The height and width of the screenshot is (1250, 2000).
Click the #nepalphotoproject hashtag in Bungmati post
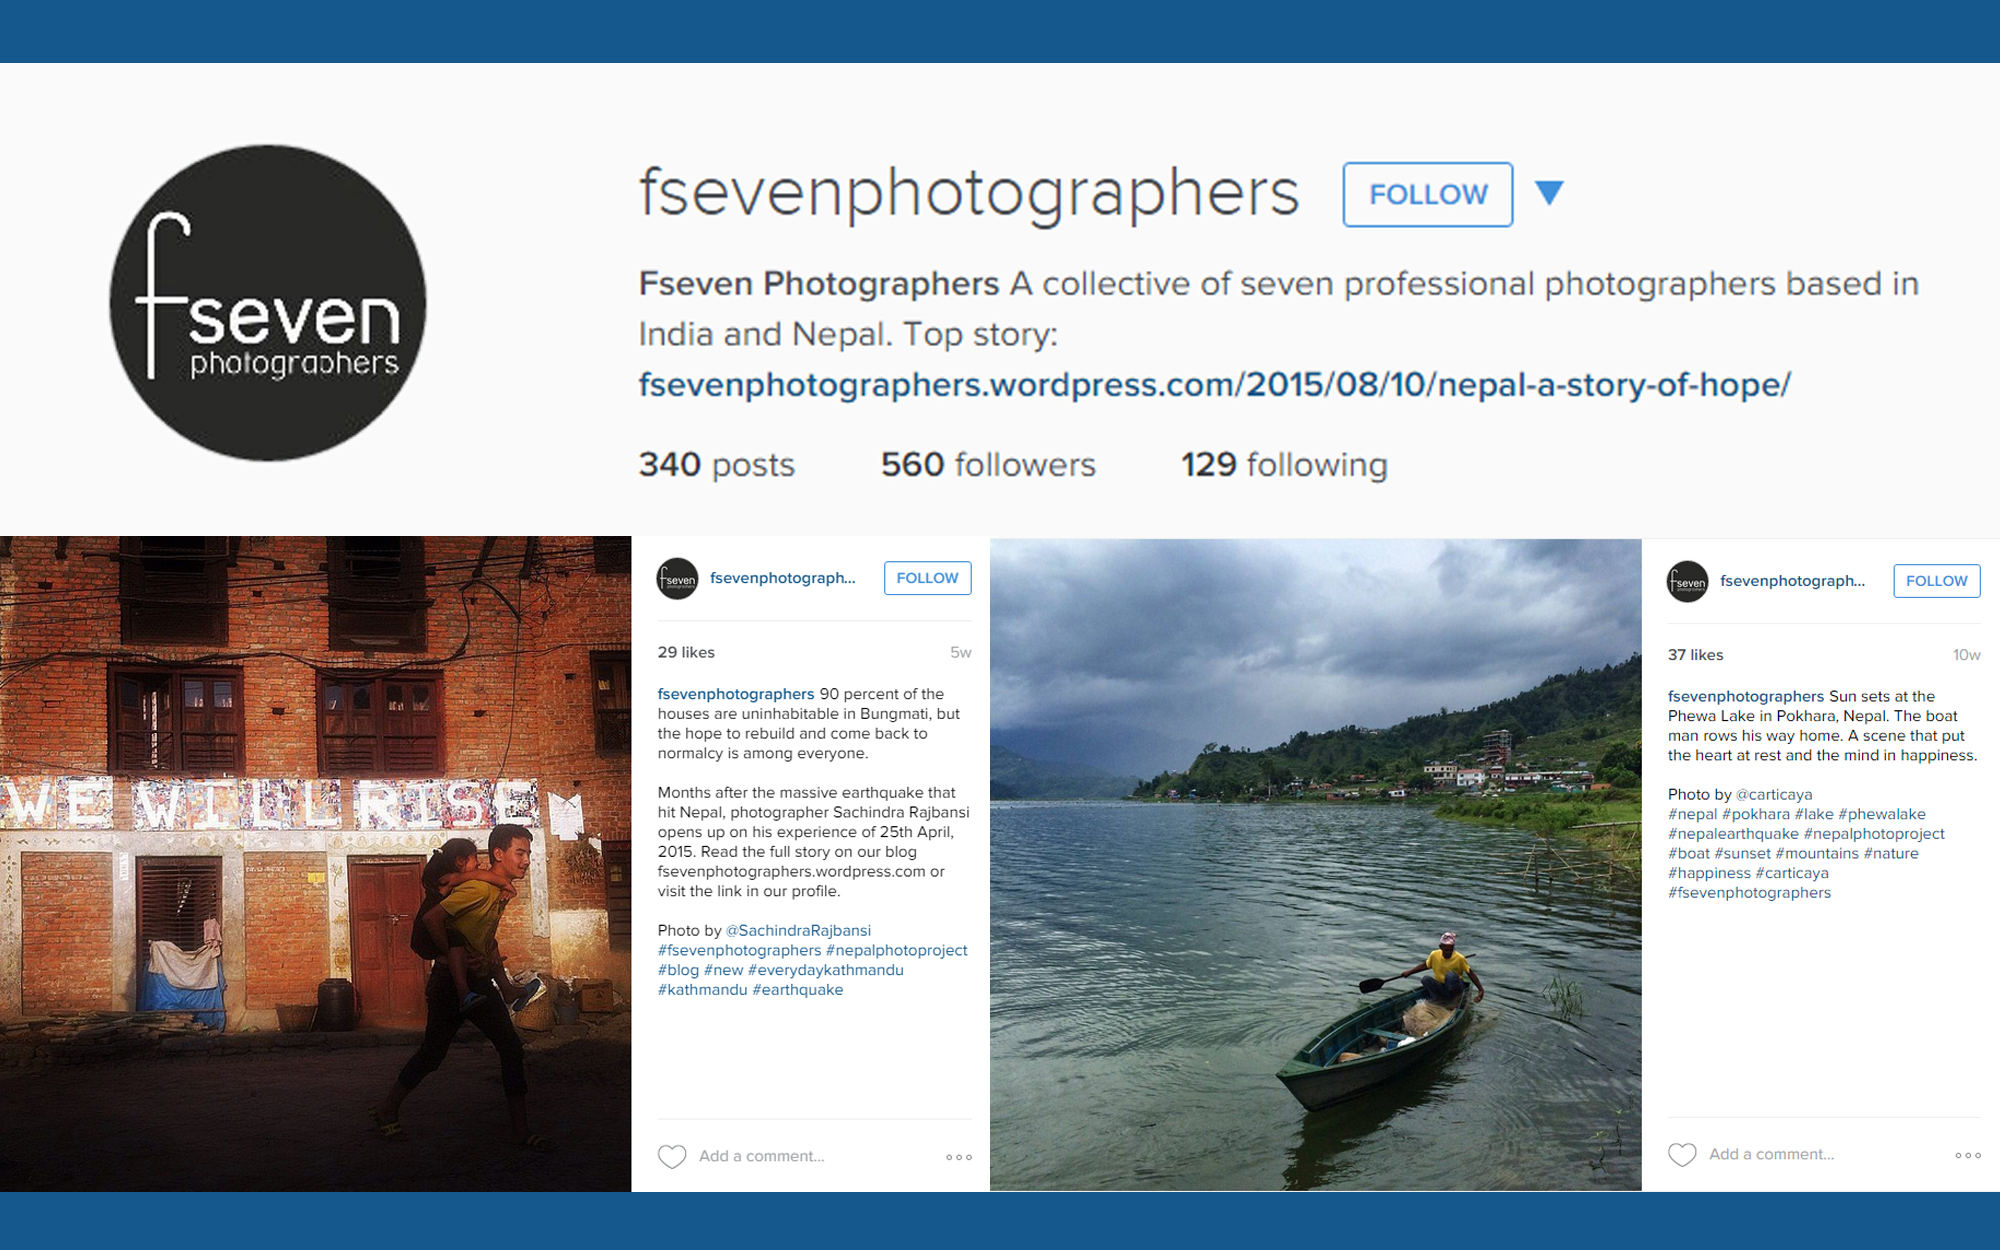point(896,950)
